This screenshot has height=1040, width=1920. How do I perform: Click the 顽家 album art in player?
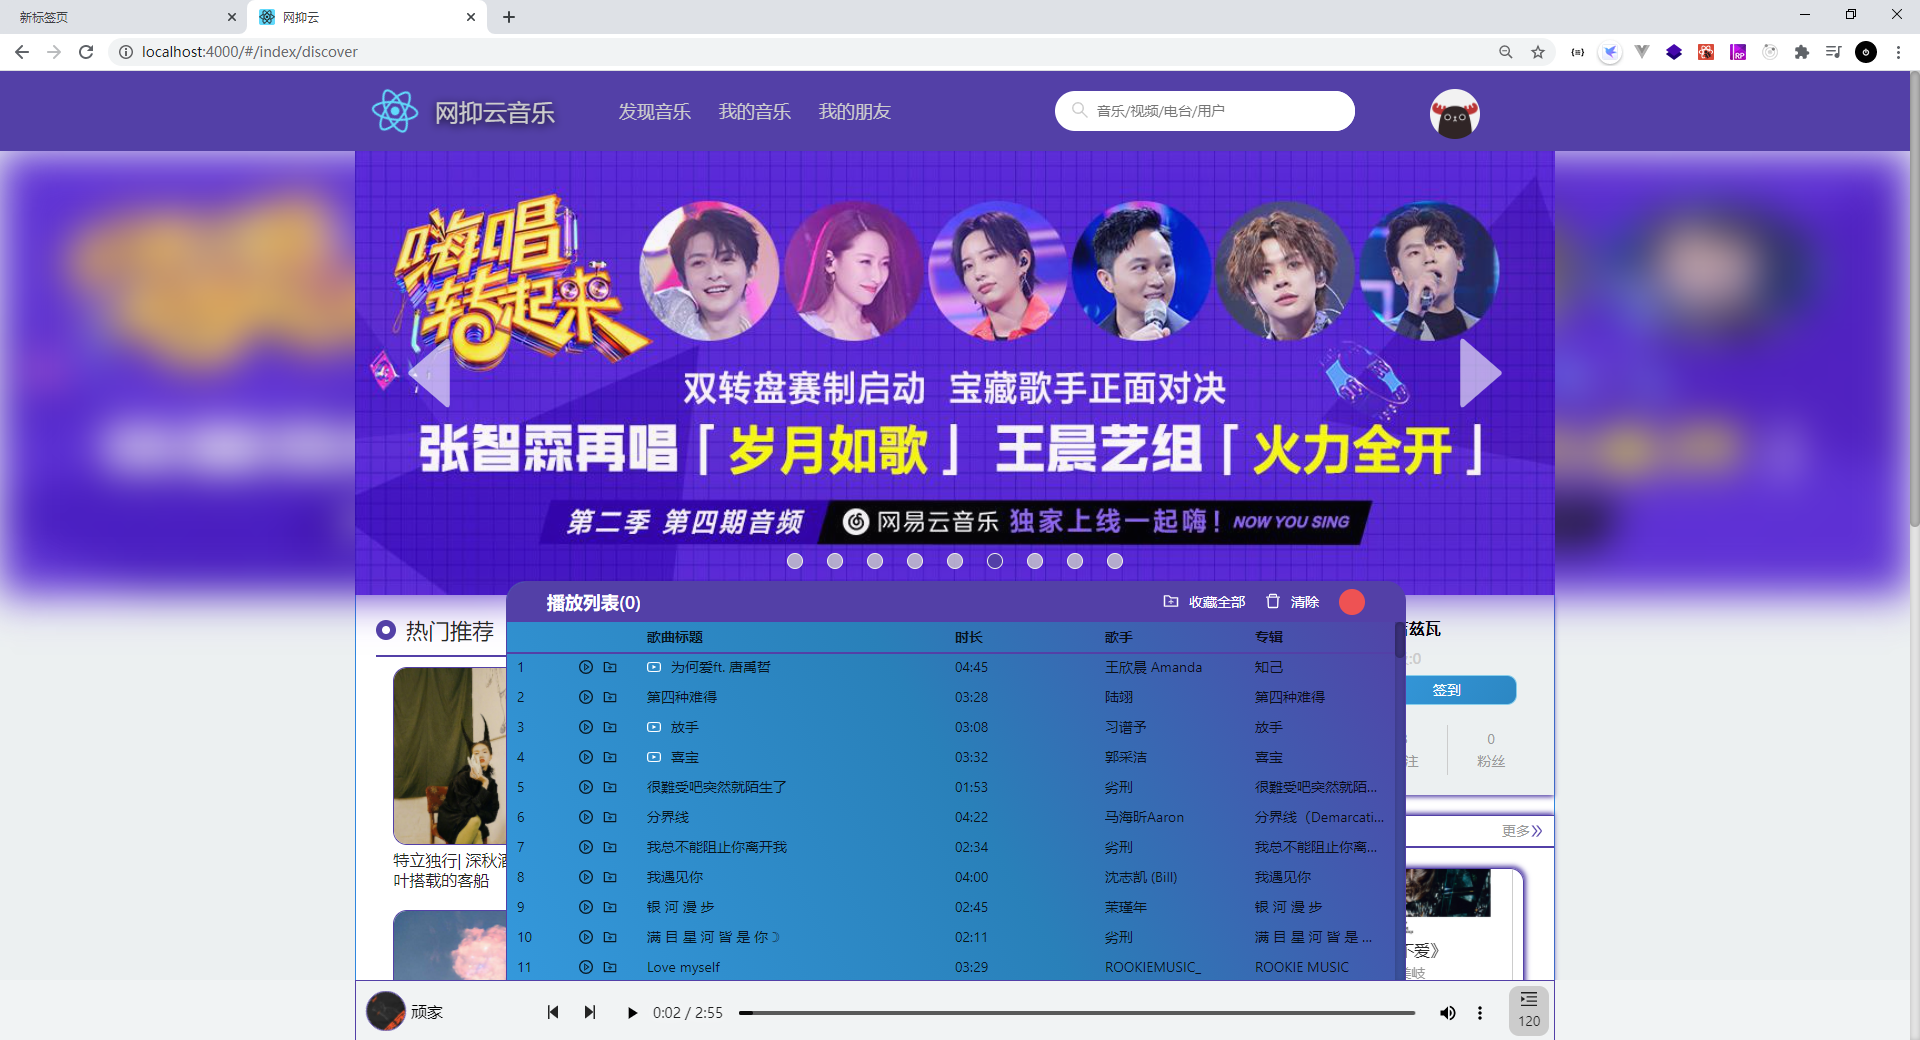pyautogui.click(x=386, y=1011)
